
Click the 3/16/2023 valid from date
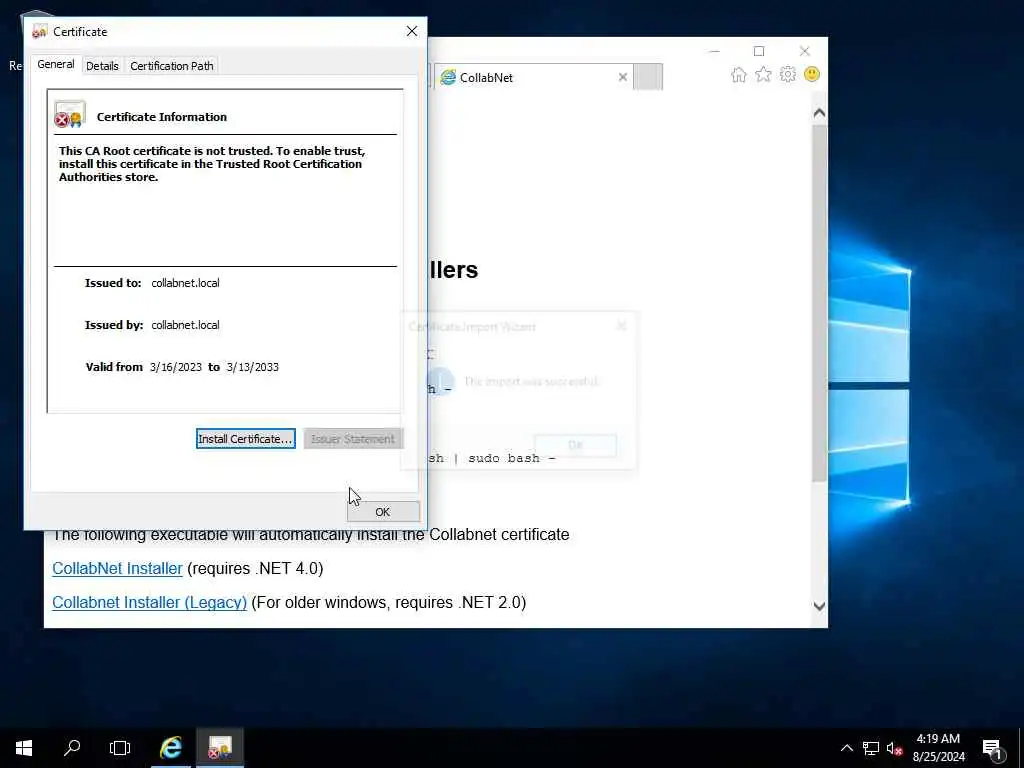pos(176,367)
